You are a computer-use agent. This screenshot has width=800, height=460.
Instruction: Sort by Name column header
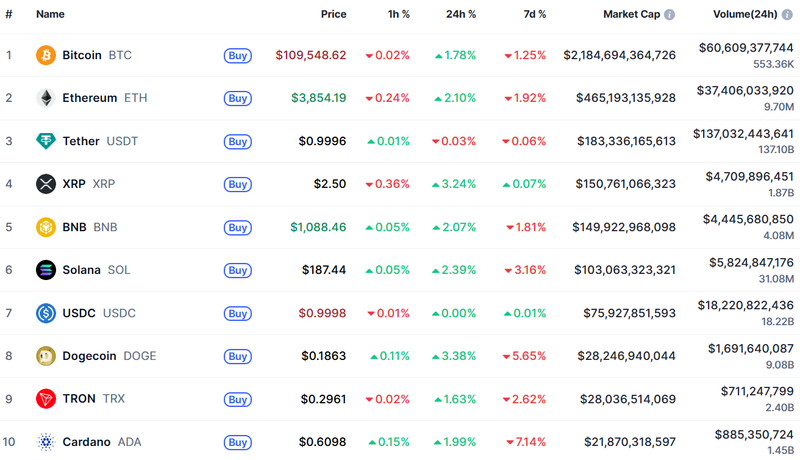(50, 15)
